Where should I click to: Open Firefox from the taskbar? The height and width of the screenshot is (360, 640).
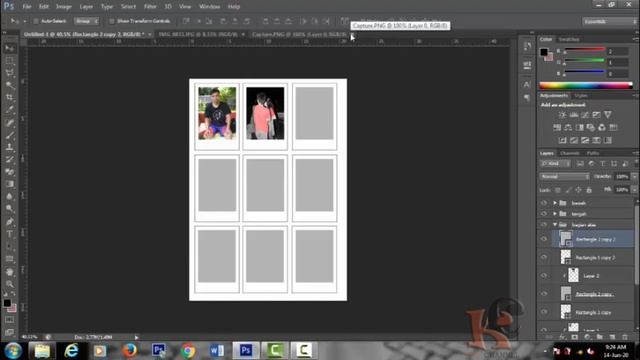129,350
